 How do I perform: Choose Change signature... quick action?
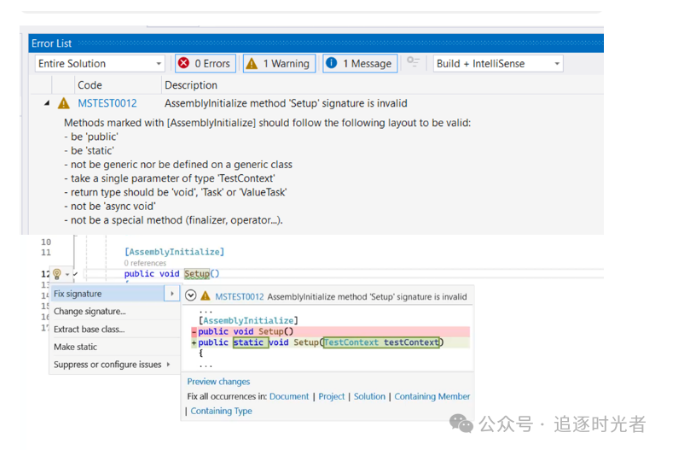point(90,311)
